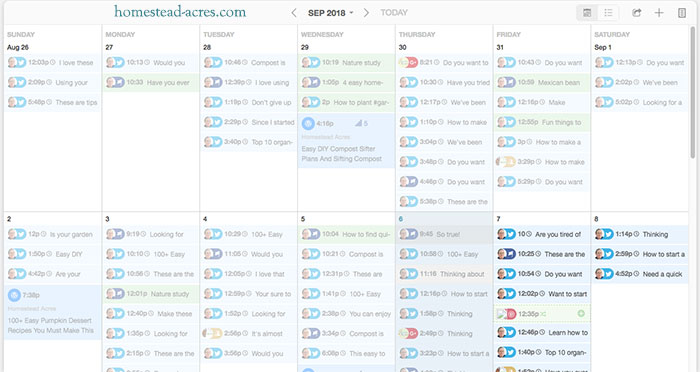Image resolution: width=700 pixels, height=372 pixels.
Task: Open 100+ Easy Pumpkin Dessert Recipes post
Action: [x=50, y=326]
